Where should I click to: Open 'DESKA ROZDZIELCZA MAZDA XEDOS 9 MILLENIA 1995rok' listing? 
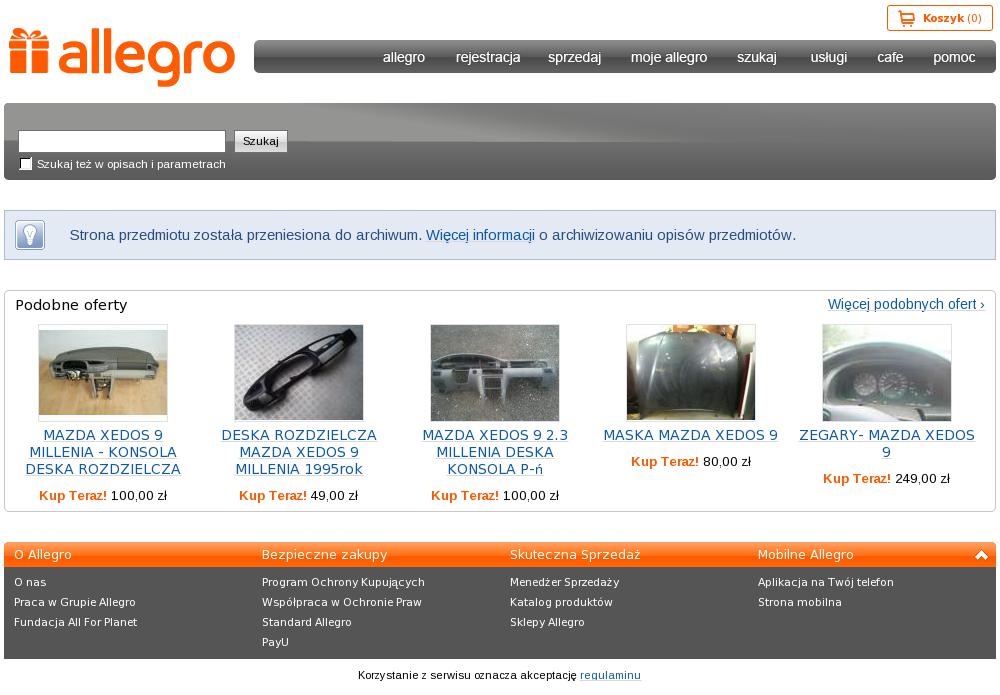click(299, 452)
